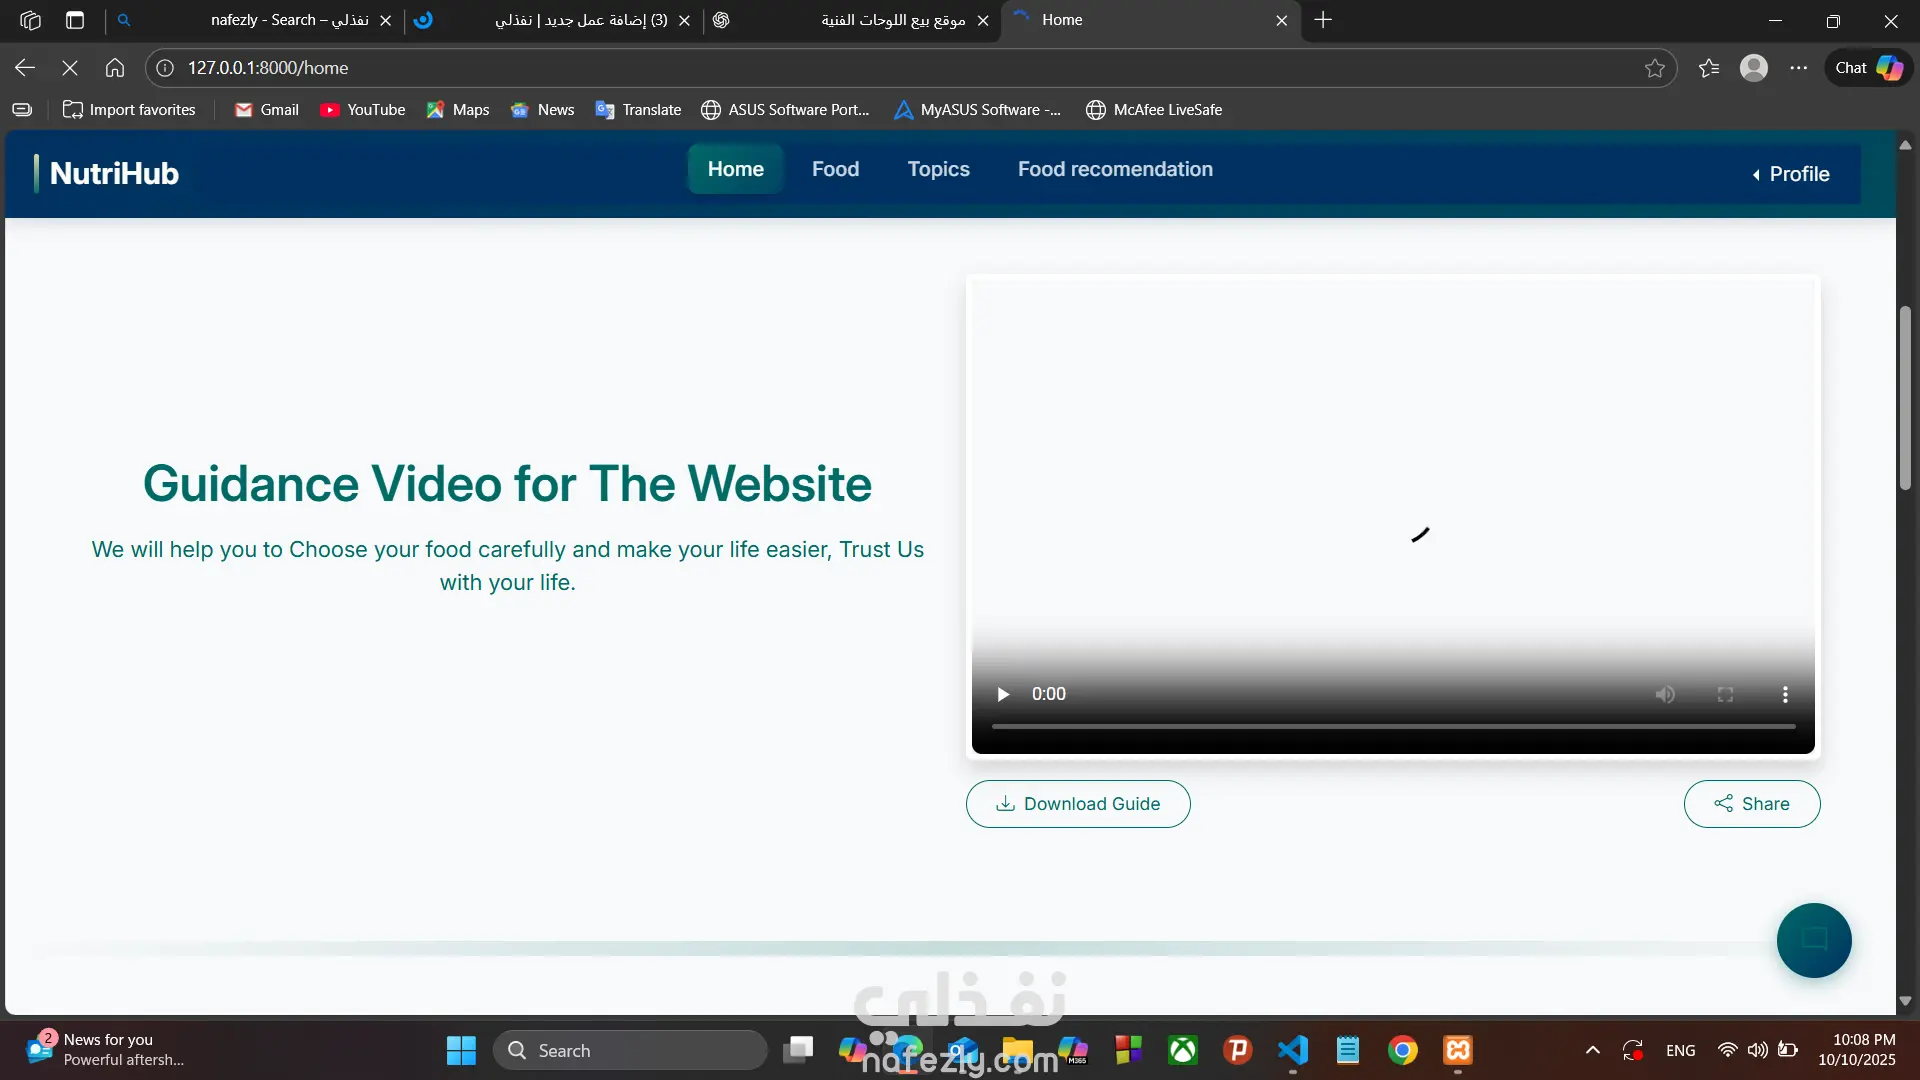Add page to favorites with the star icon
The image size is (1920, 1080).
1655,68
